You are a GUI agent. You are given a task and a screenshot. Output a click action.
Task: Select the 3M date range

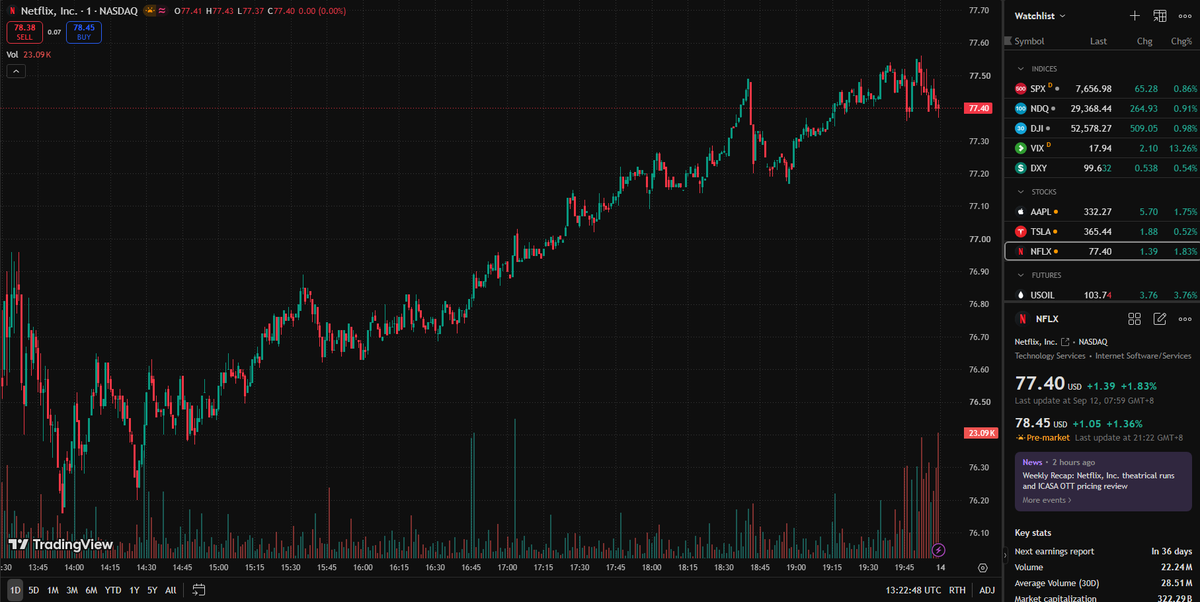72,590
